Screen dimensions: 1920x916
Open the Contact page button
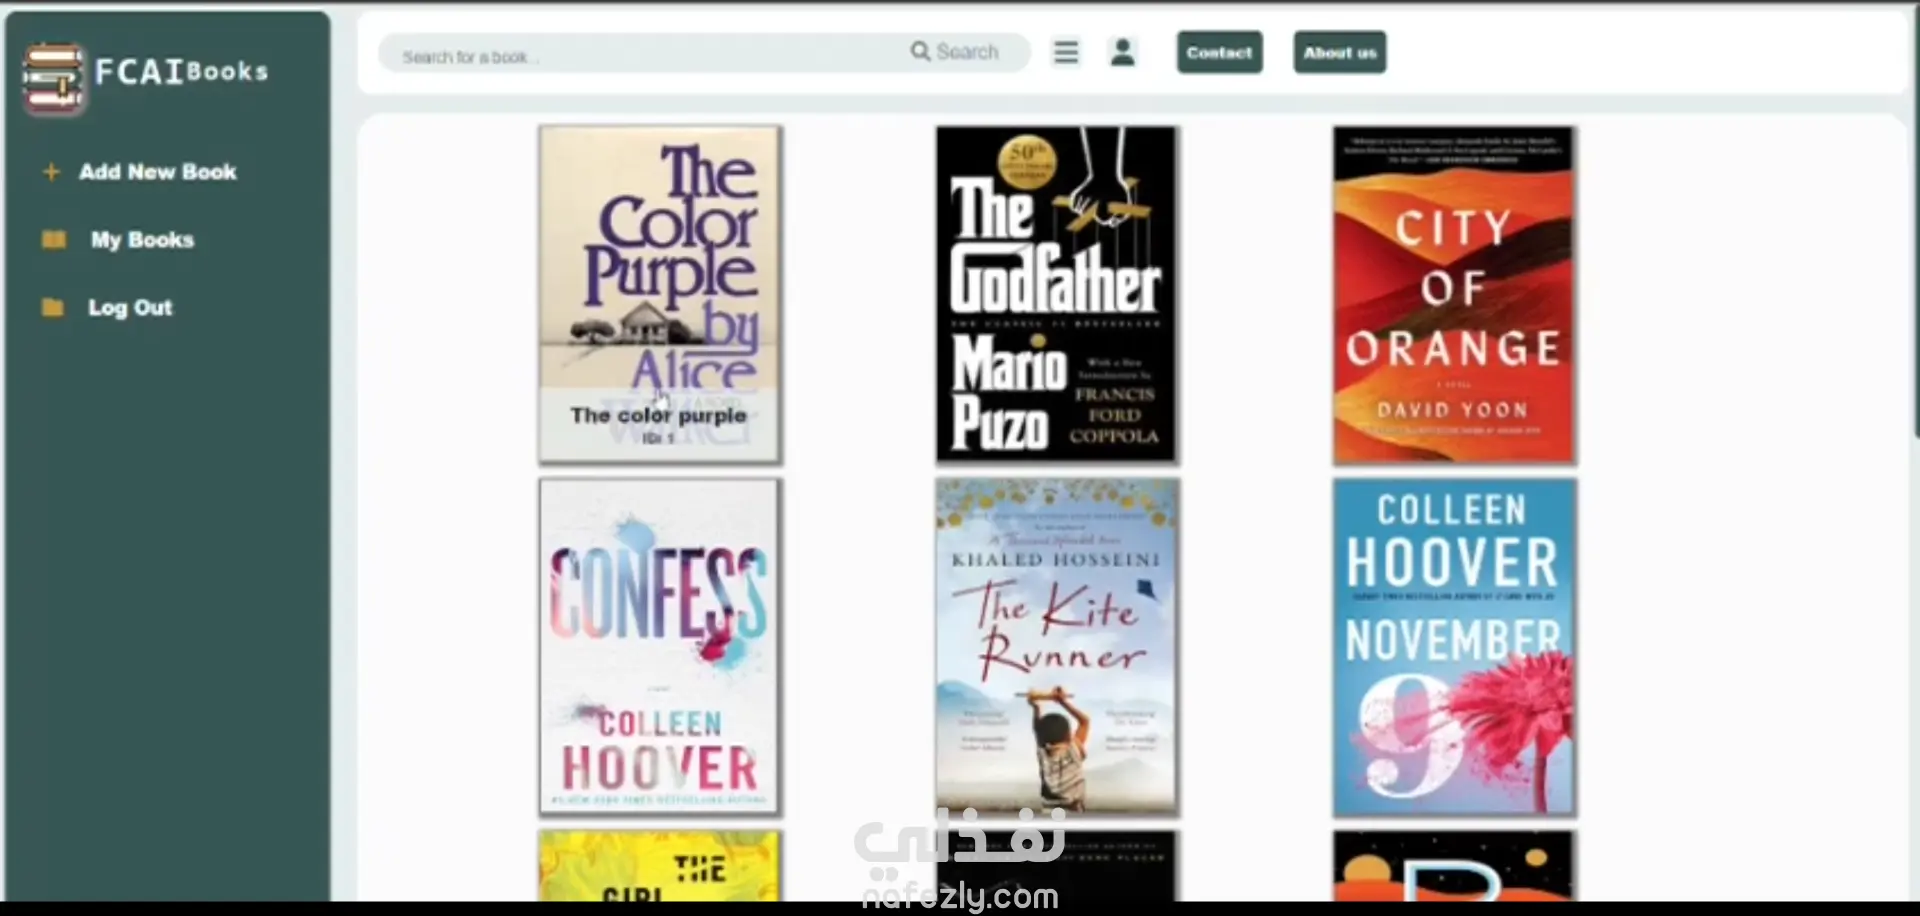[x=1219, y=52]
